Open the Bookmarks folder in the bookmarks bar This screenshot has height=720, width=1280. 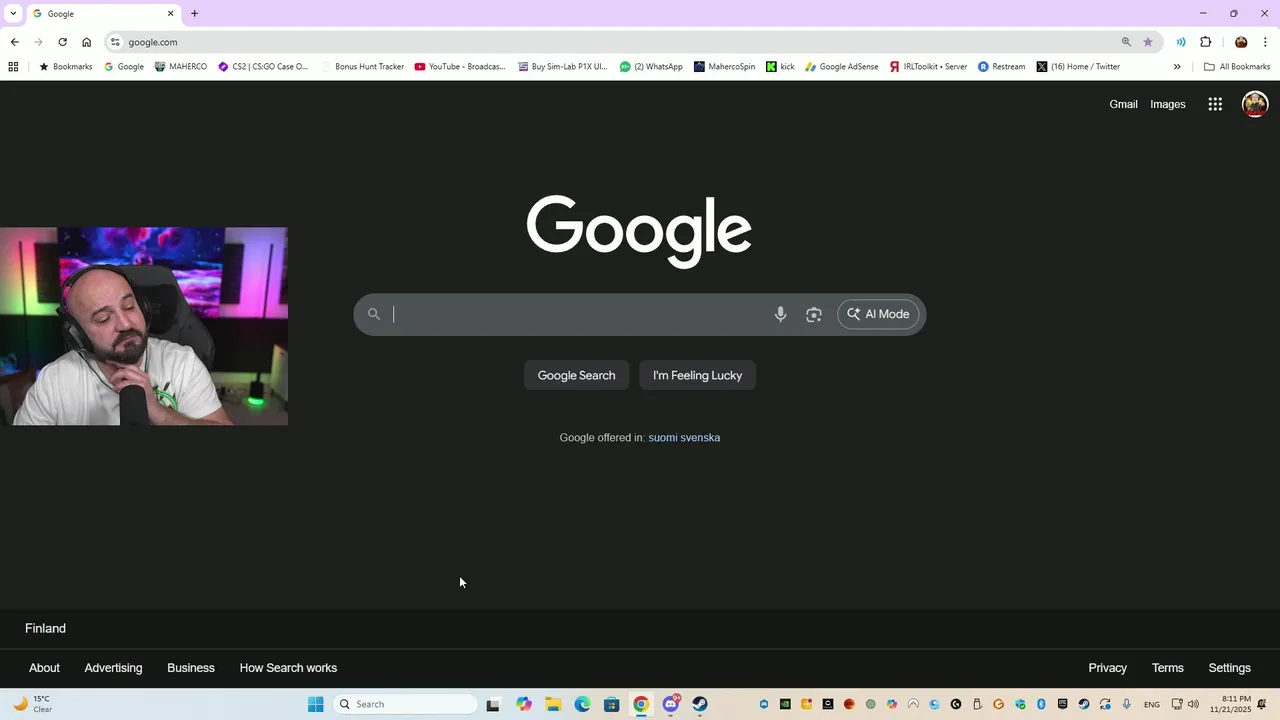(x=65, y=67)
